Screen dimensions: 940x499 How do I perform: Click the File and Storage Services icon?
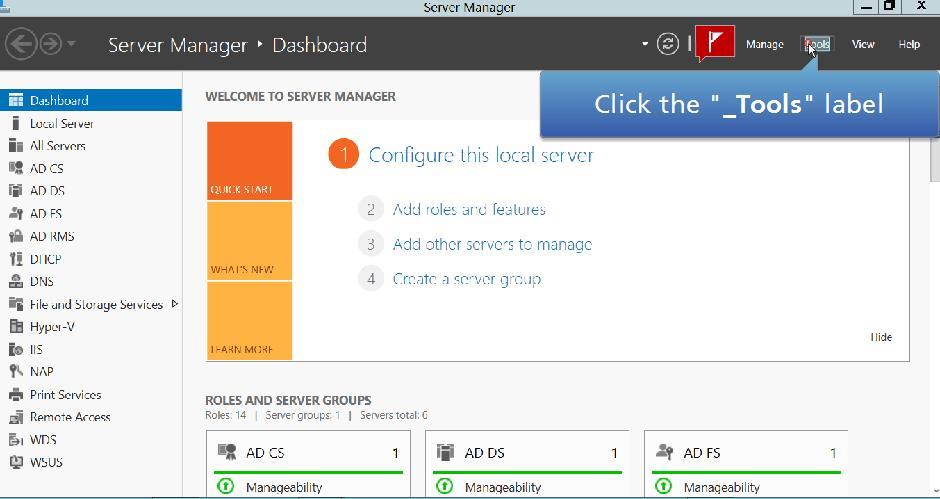coord(16,304)
